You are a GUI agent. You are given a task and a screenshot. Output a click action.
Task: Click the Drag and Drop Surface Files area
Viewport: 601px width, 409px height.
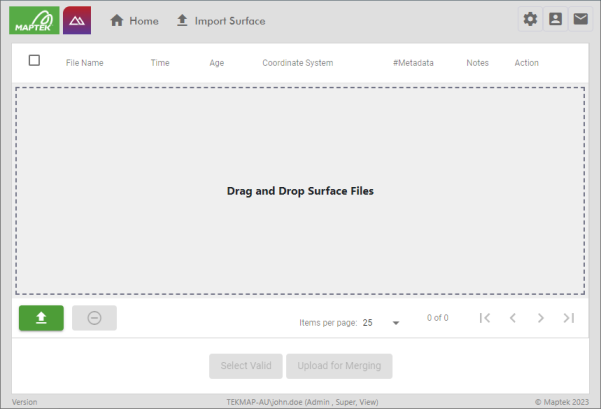pyautogui.click(x=300, y=191)
